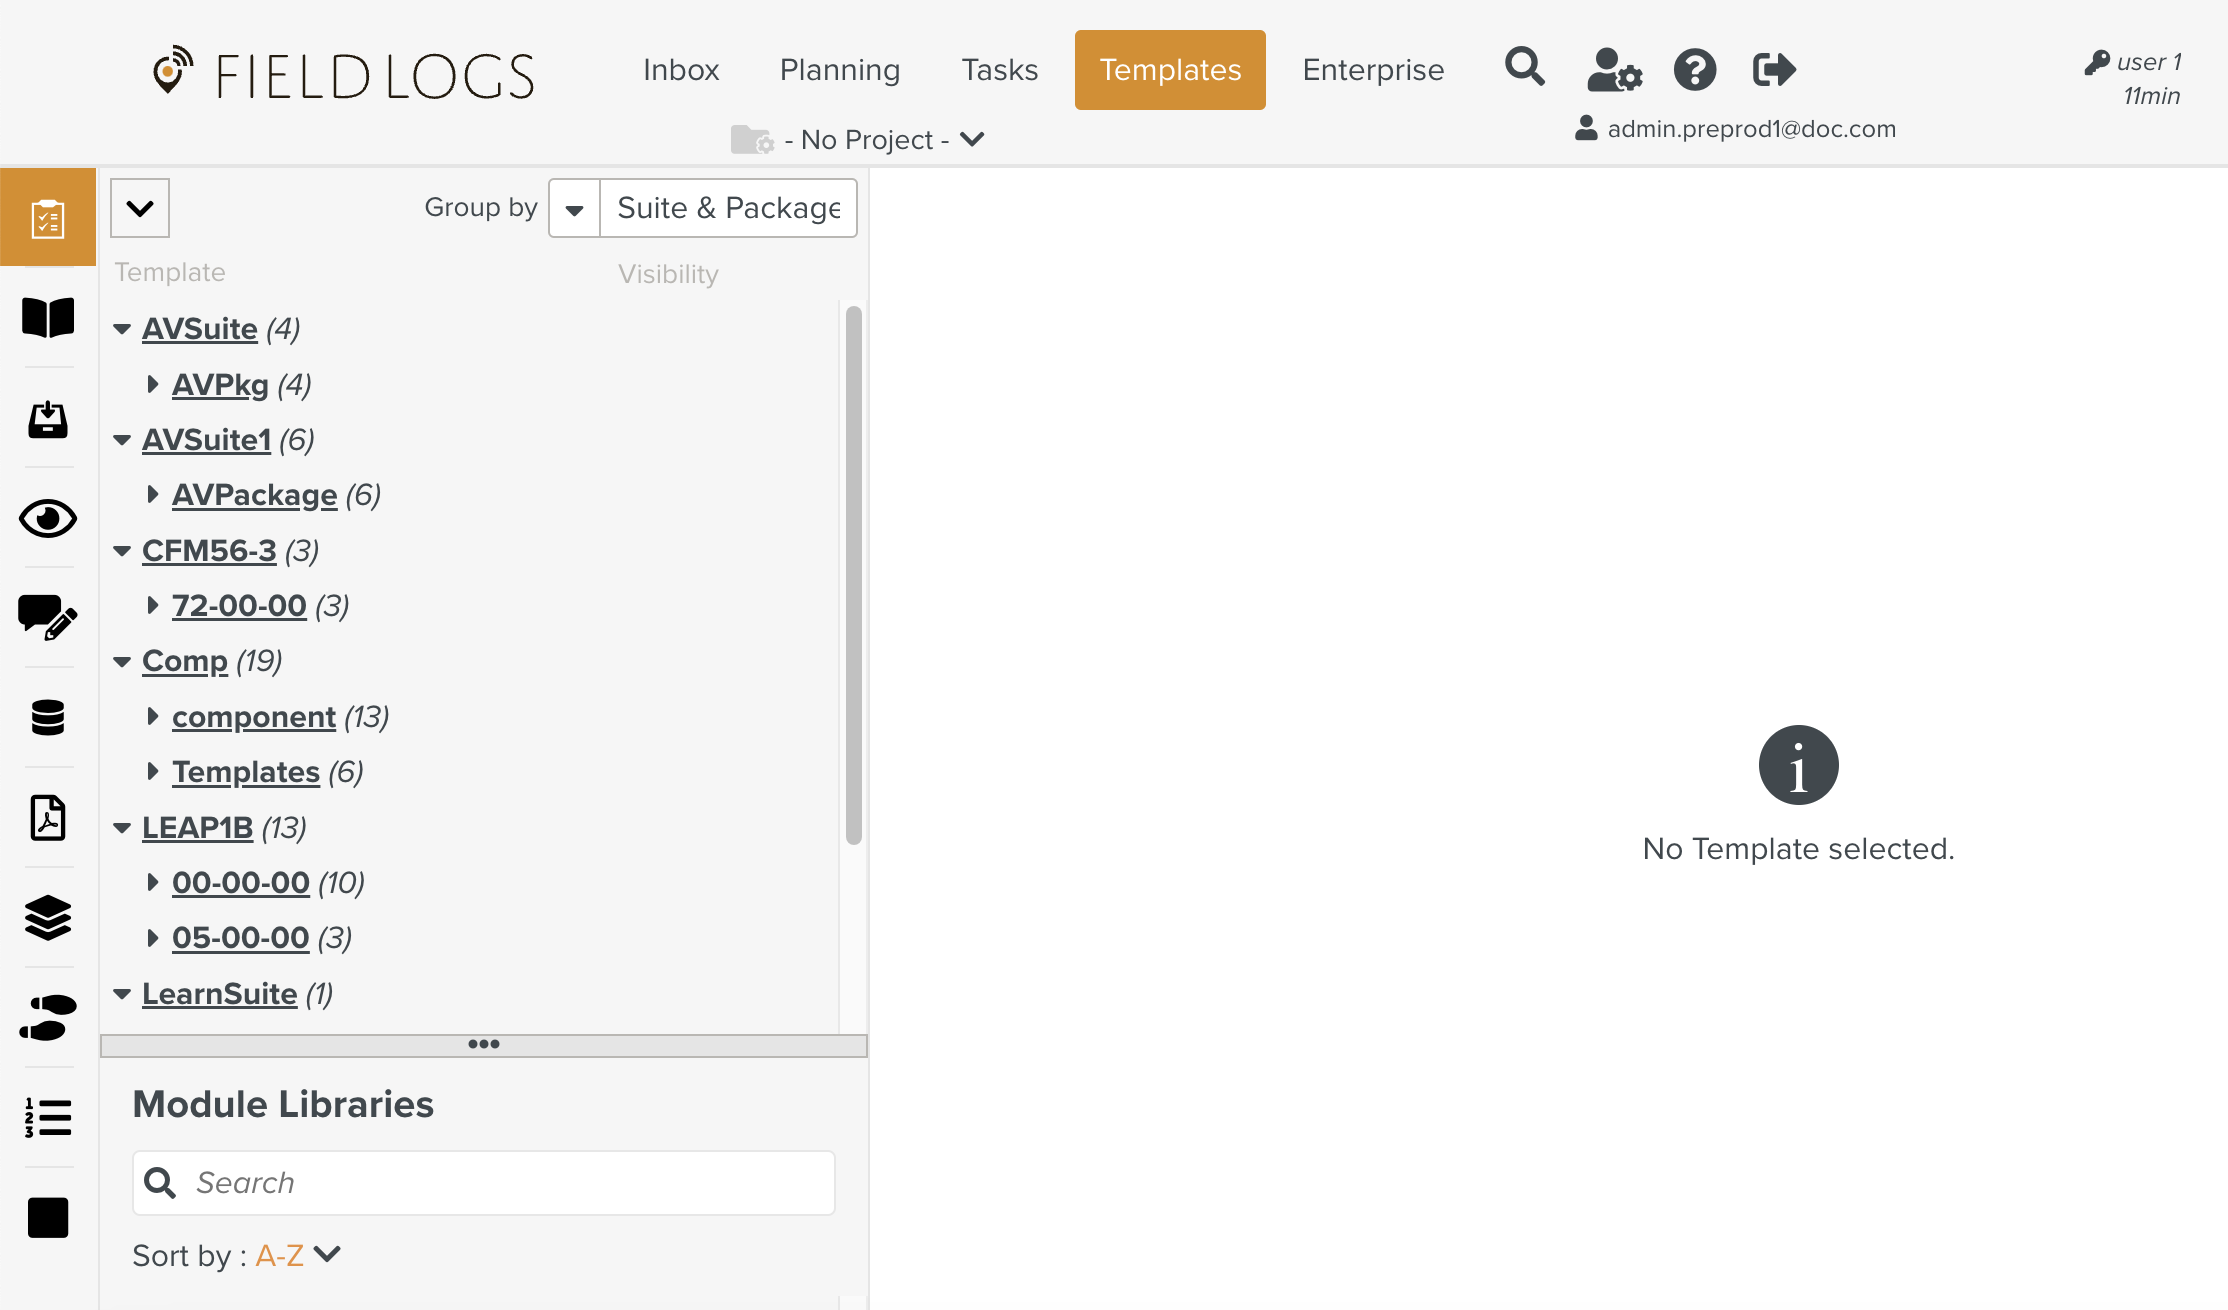
Task: Open user settings icon in header
Action: (x=1613, y=70)
